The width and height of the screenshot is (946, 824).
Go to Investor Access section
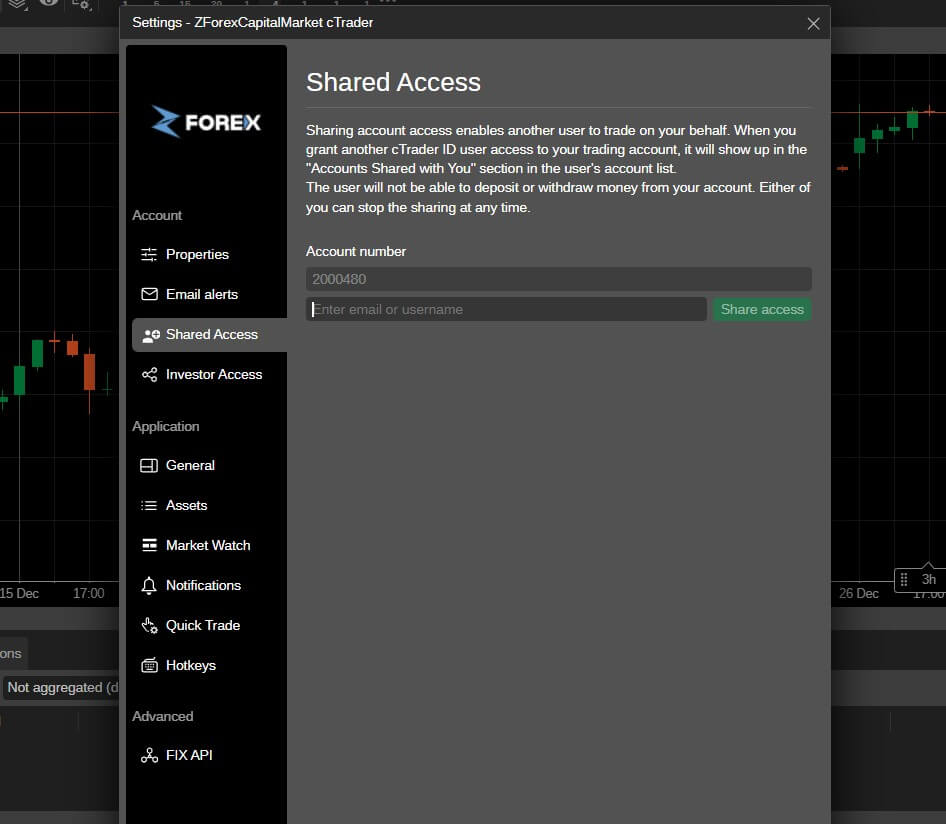(213, 375)
